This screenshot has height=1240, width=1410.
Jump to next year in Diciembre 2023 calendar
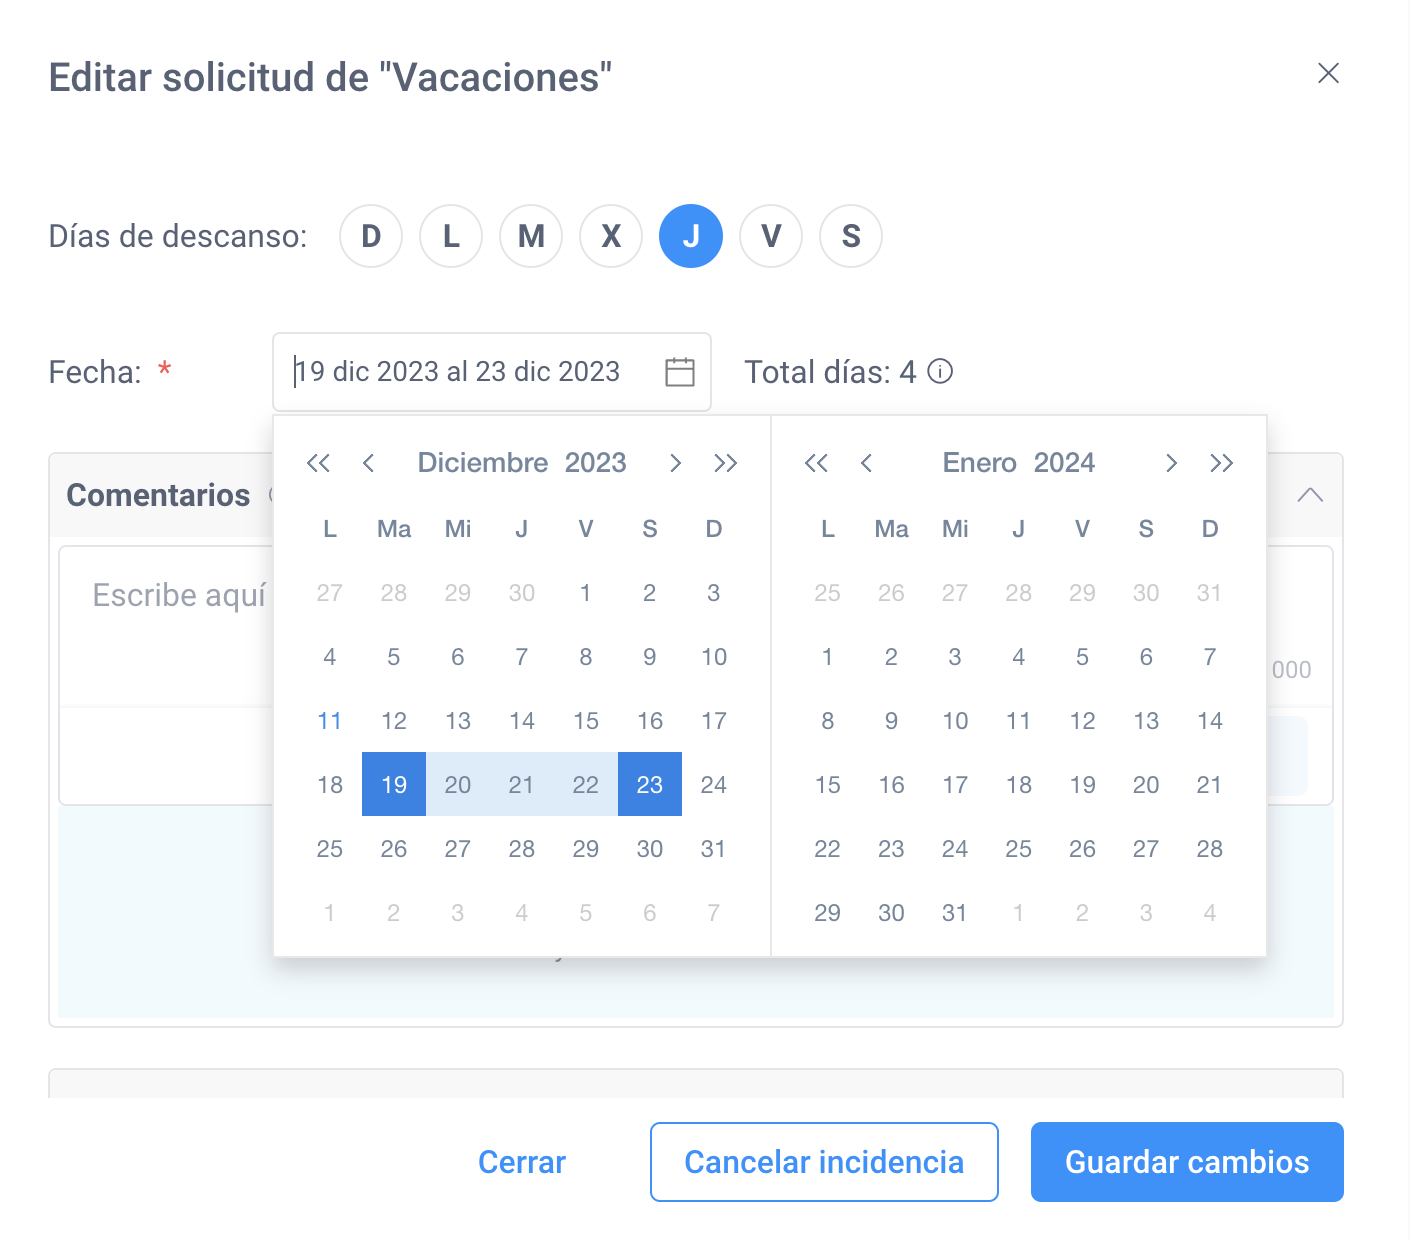(x=726, y=463)
